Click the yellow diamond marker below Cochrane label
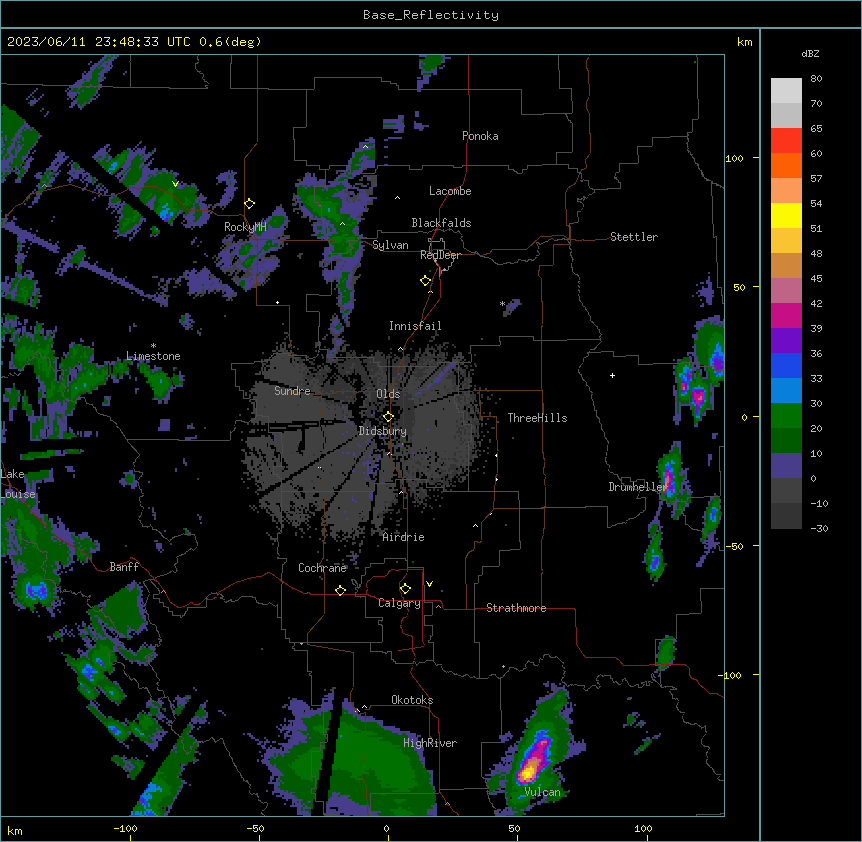Image resolution: width=862 pixels, height=842 pixels. point(340,591)
